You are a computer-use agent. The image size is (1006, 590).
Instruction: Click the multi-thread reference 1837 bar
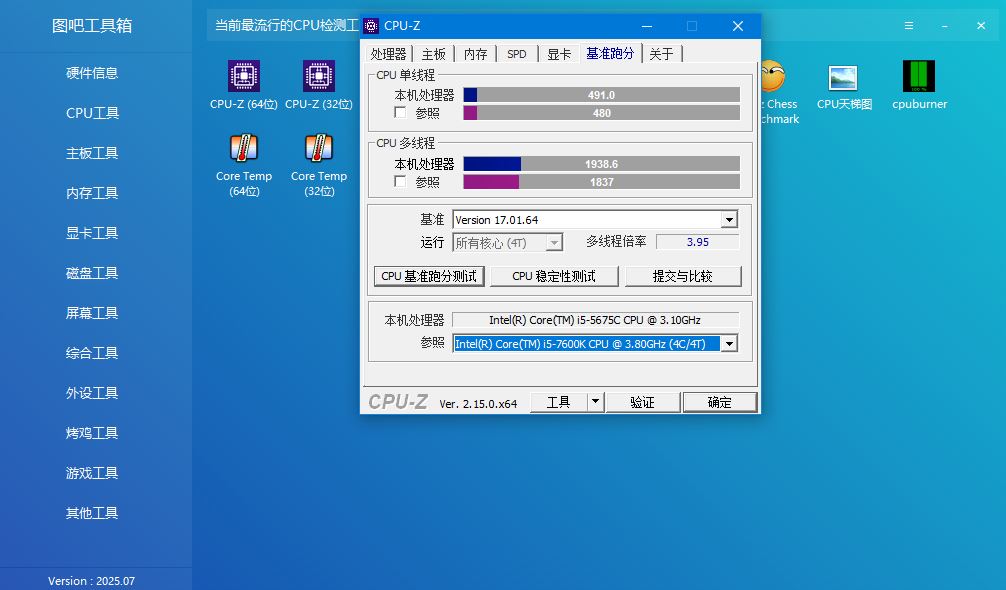601,182
